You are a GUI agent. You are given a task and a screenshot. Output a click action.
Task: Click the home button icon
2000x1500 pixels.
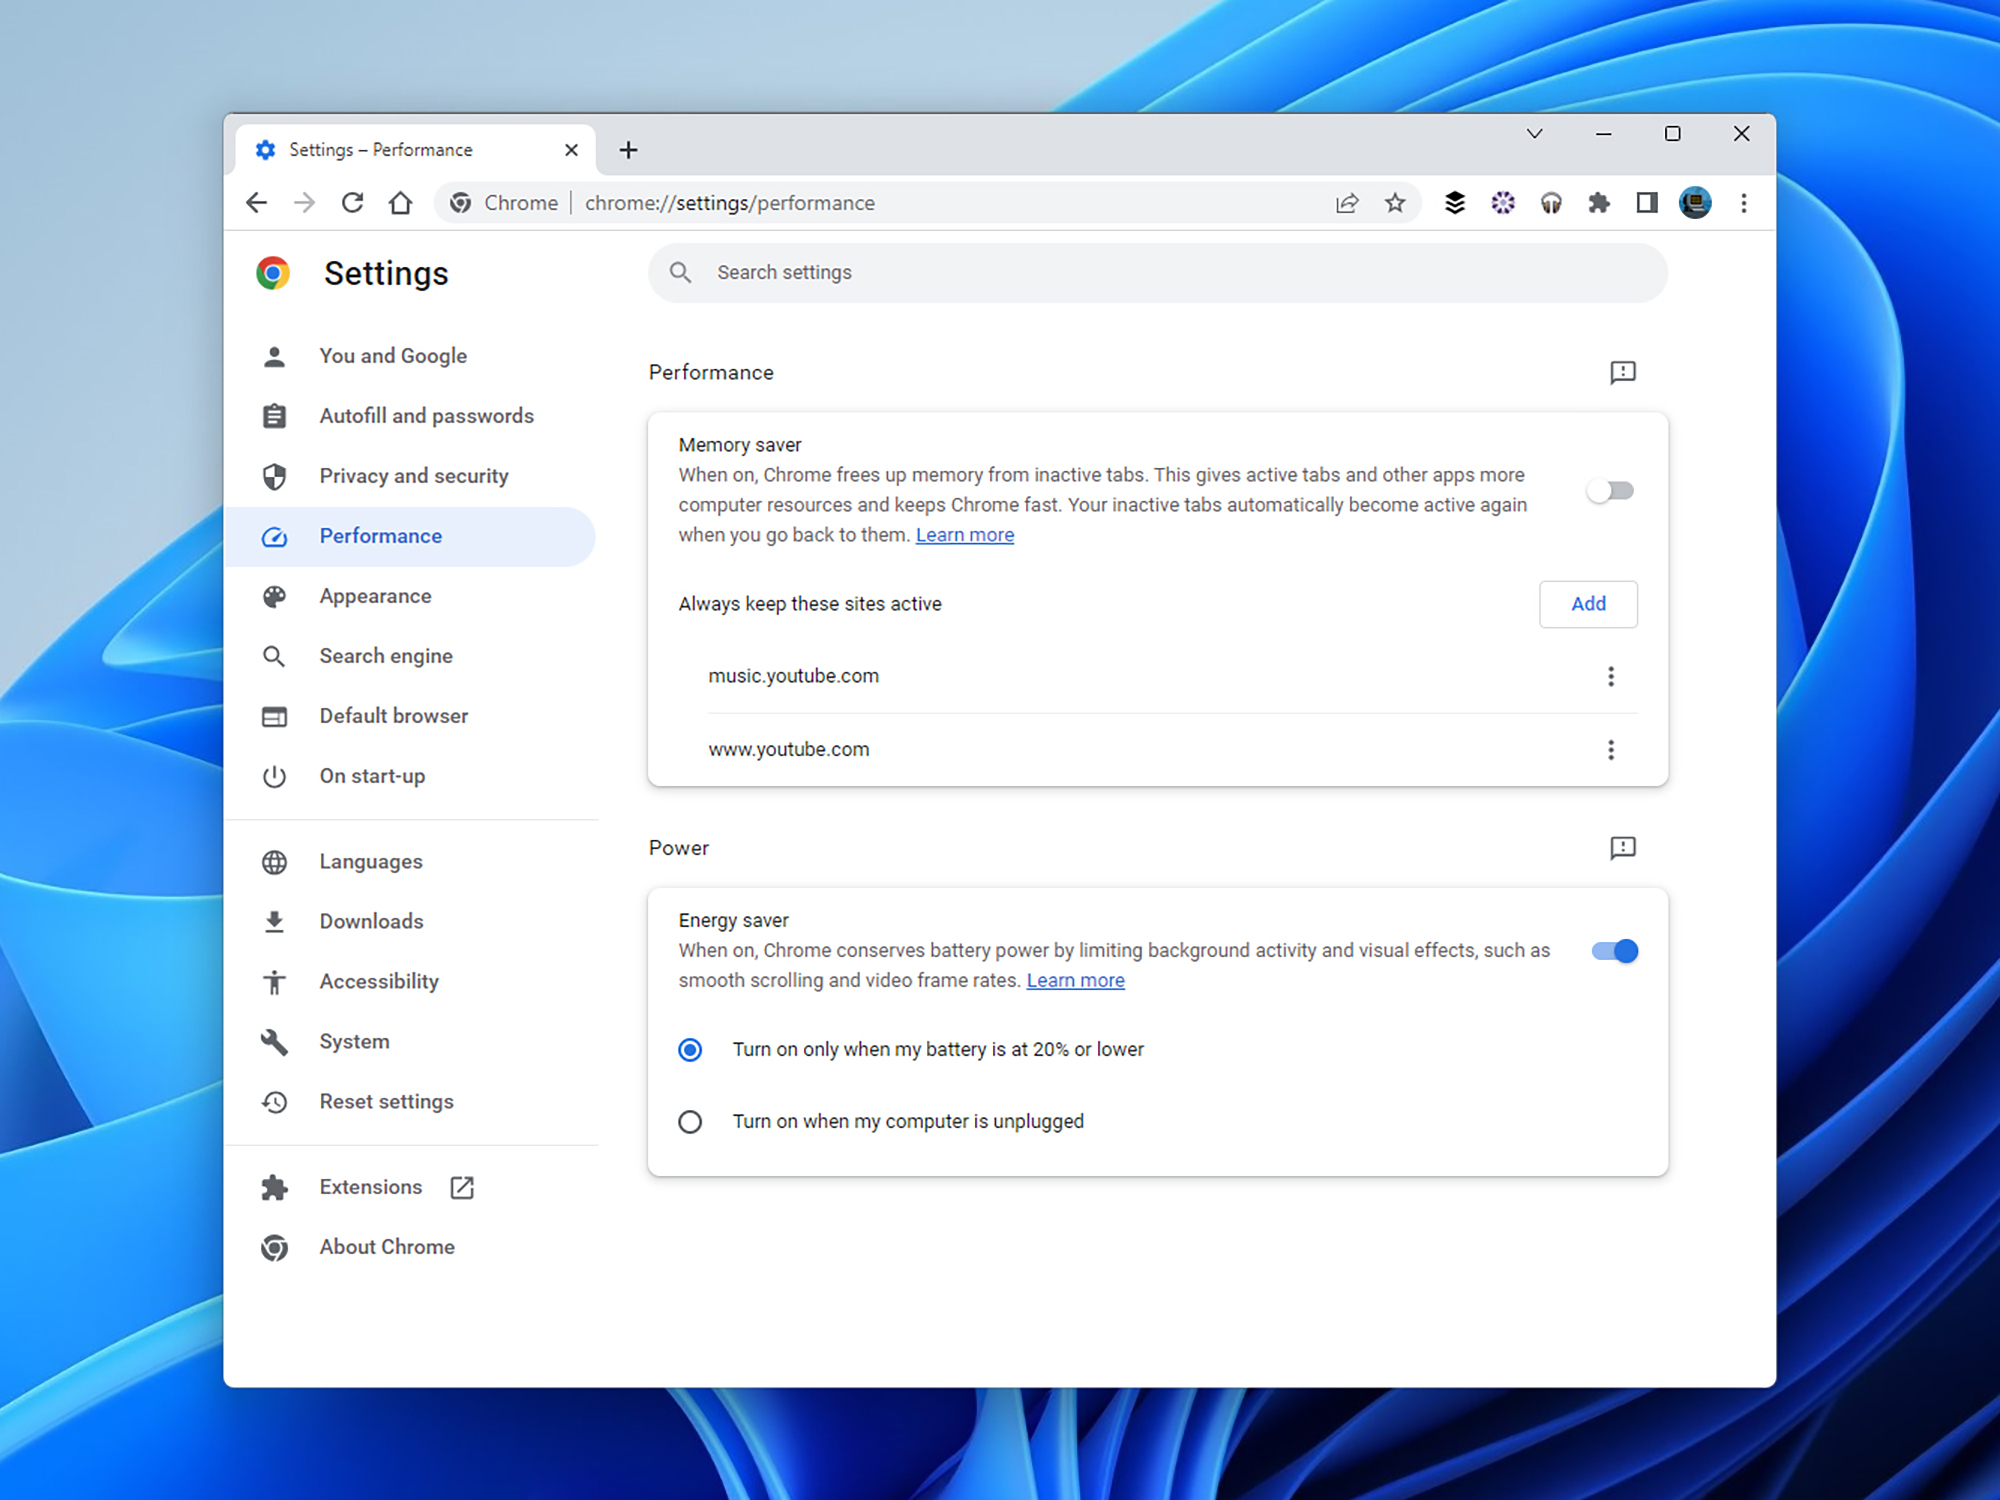(x=400, y=203)
